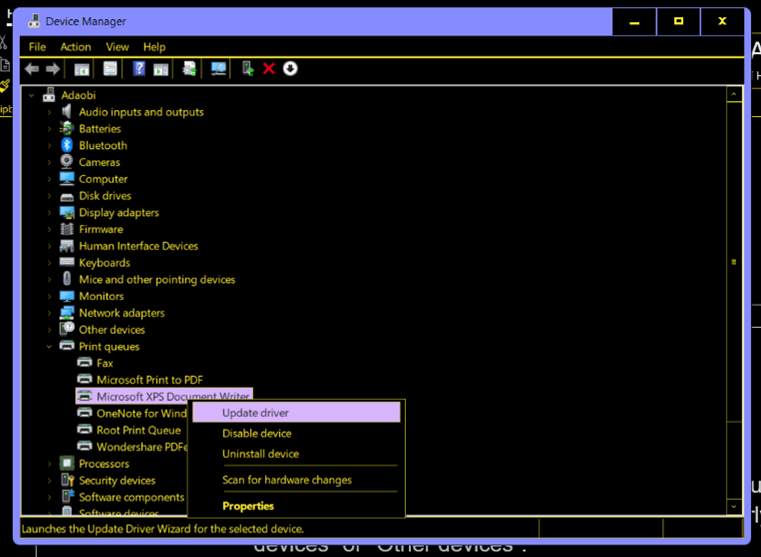The image size is (761, 557).
Task: Open the Action menu
Action: [x=76, y=47]
